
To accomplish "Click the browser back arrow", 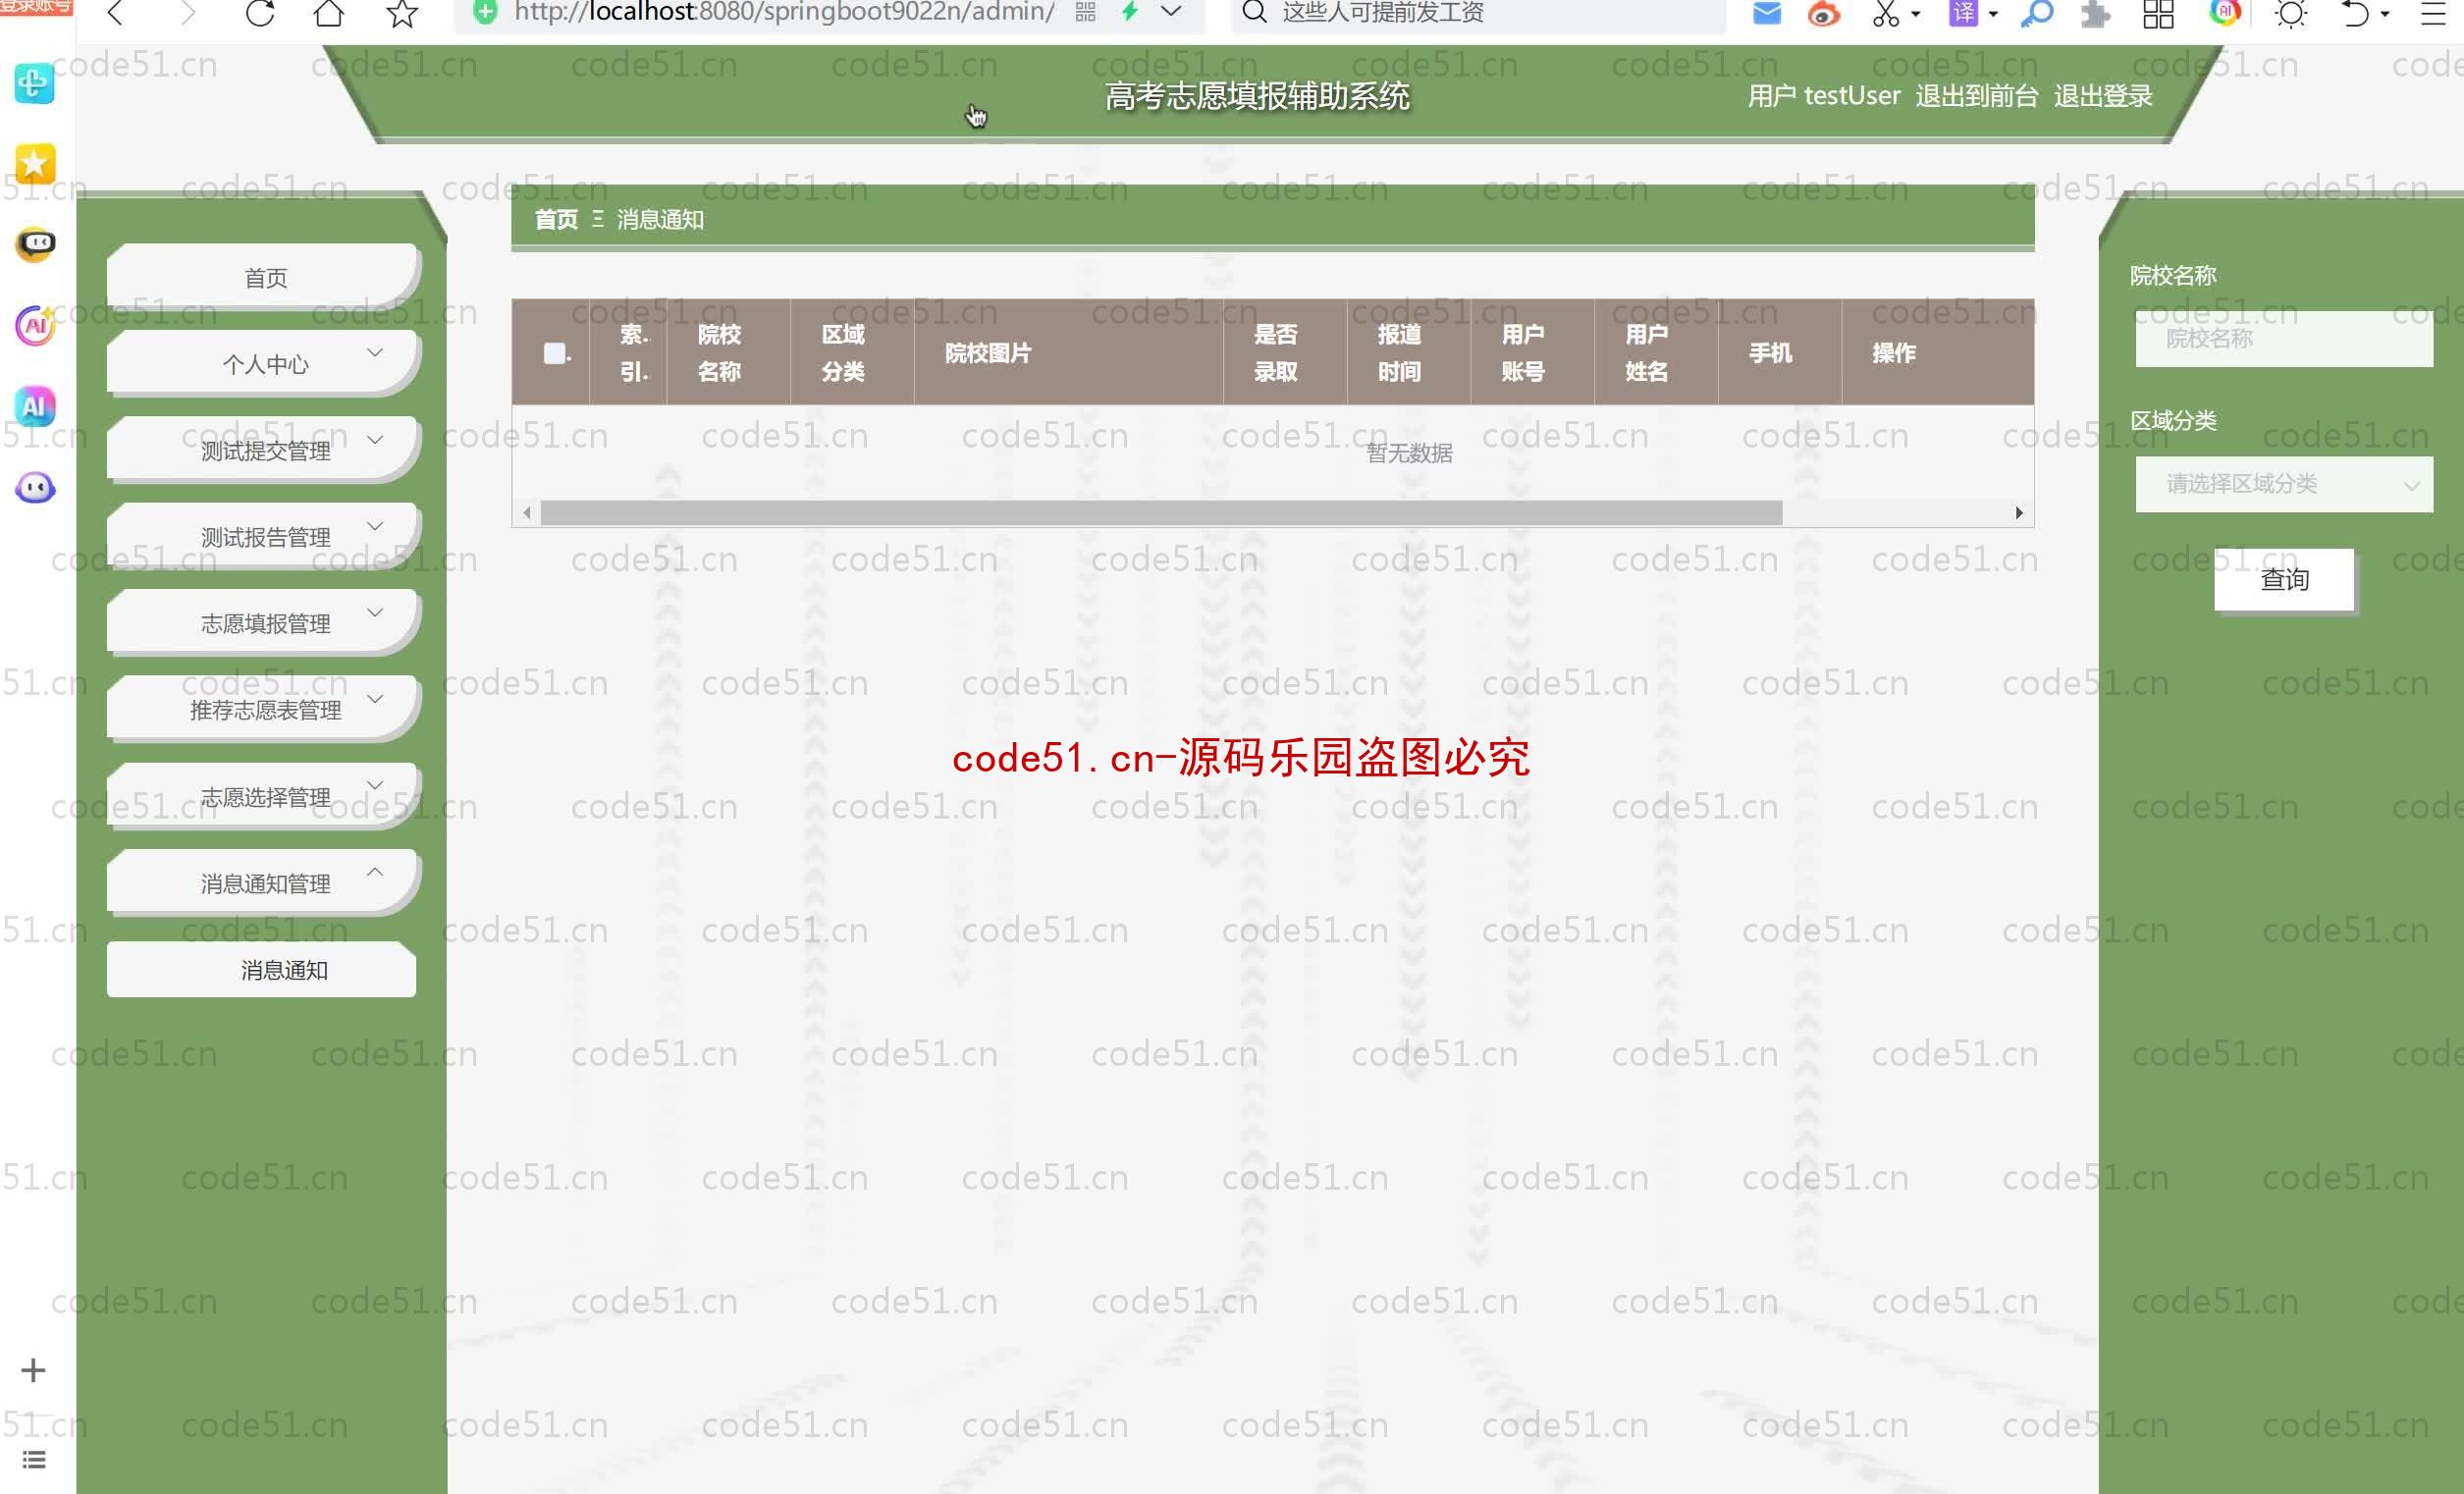I will tap(116, 13).
